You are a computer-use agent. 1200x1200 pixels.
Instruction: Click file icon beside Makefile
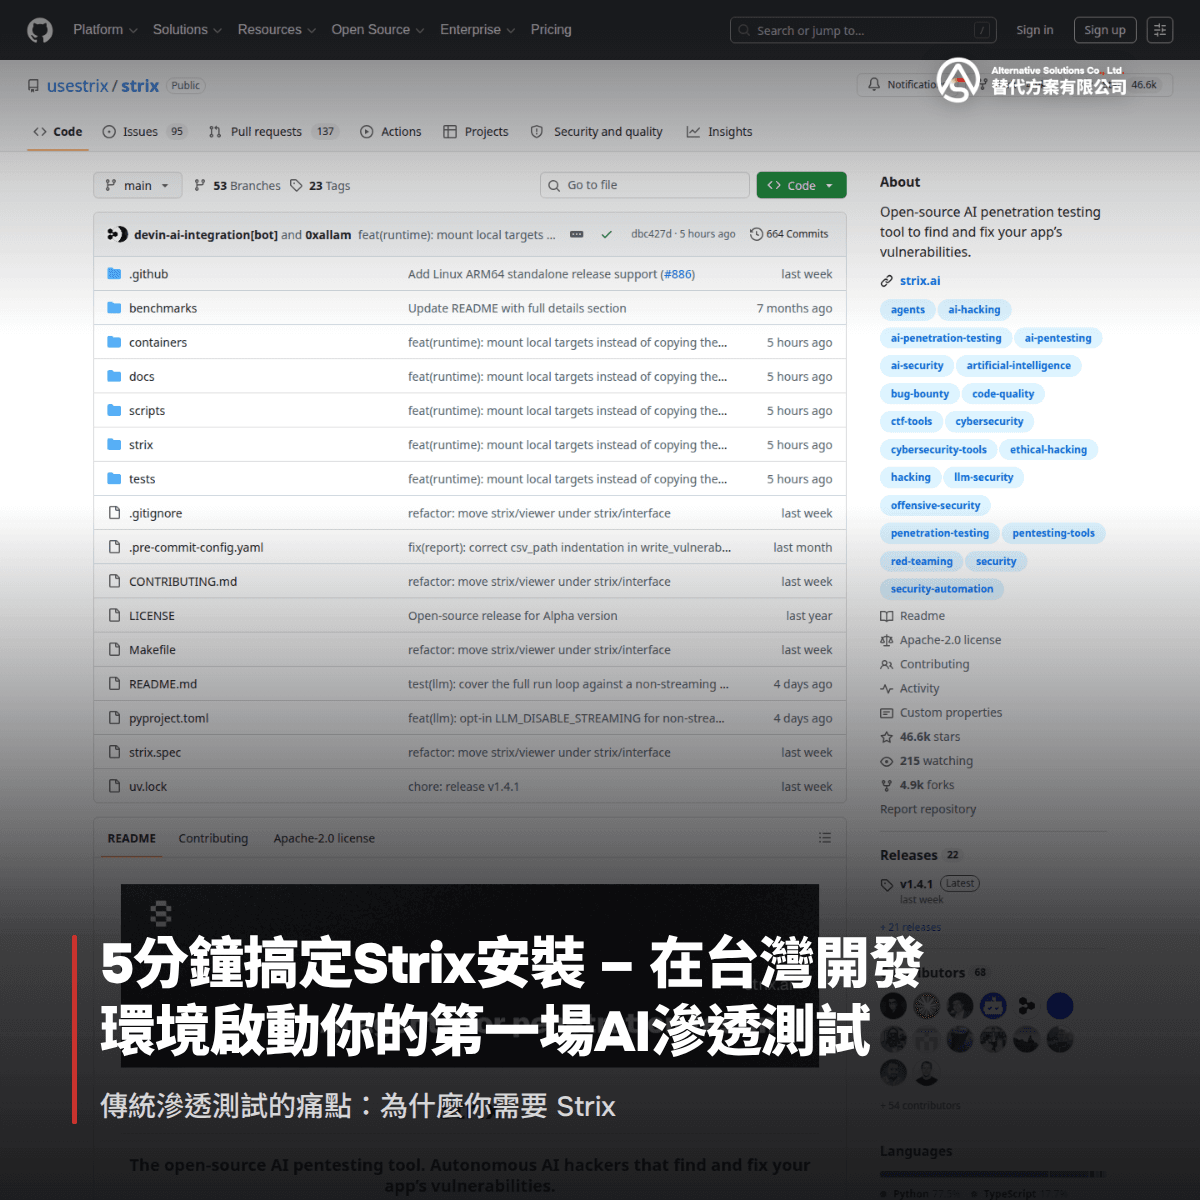pyautogui.click(x=114, y=649)
